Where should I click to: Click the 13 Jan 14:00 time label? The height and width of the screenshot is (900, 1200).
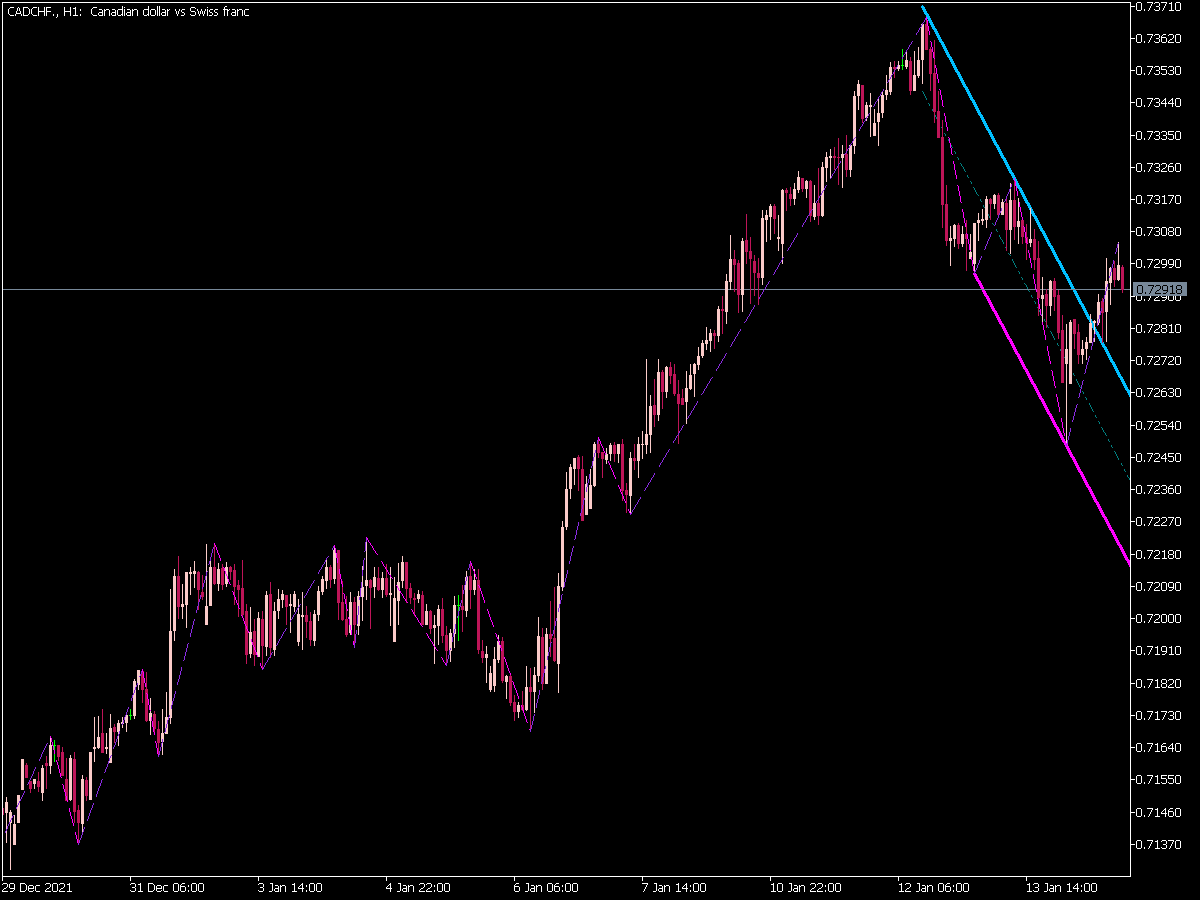1061,887
